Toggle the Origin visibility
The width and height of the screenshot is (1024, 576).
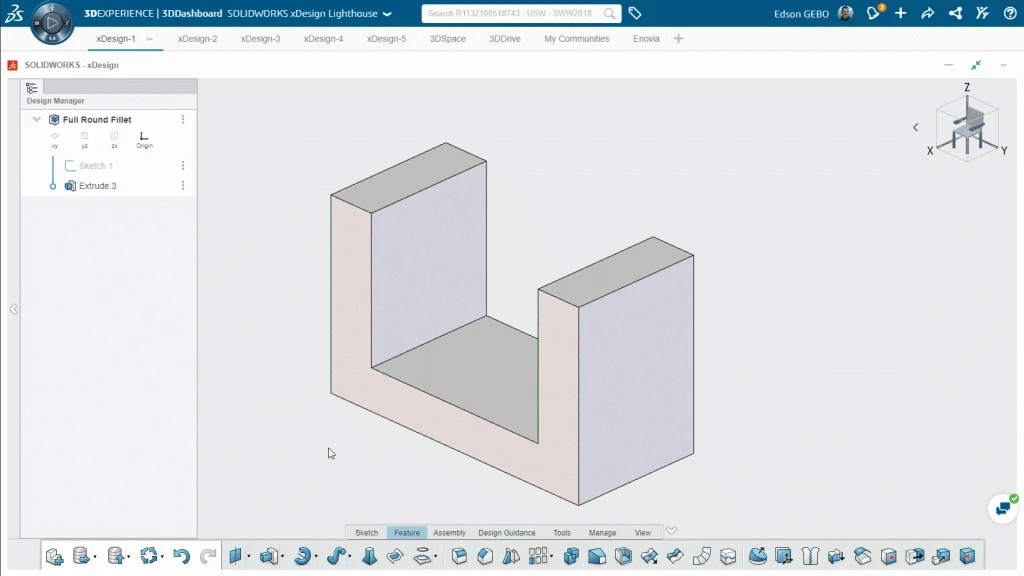(144, 139)
